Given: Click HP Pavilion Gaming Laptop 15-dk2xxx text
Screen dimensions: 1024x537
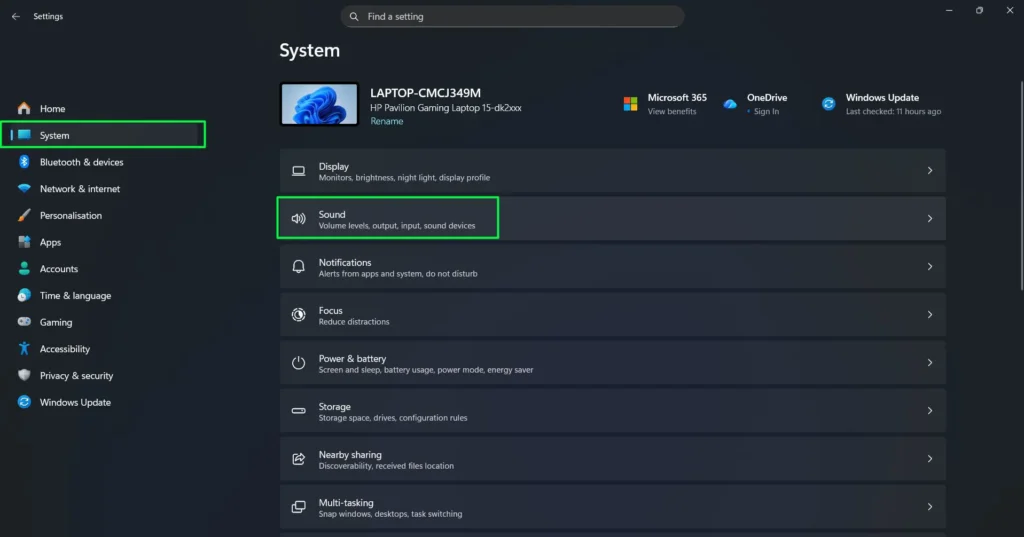Looking at the screenshot, I should 446,108.
